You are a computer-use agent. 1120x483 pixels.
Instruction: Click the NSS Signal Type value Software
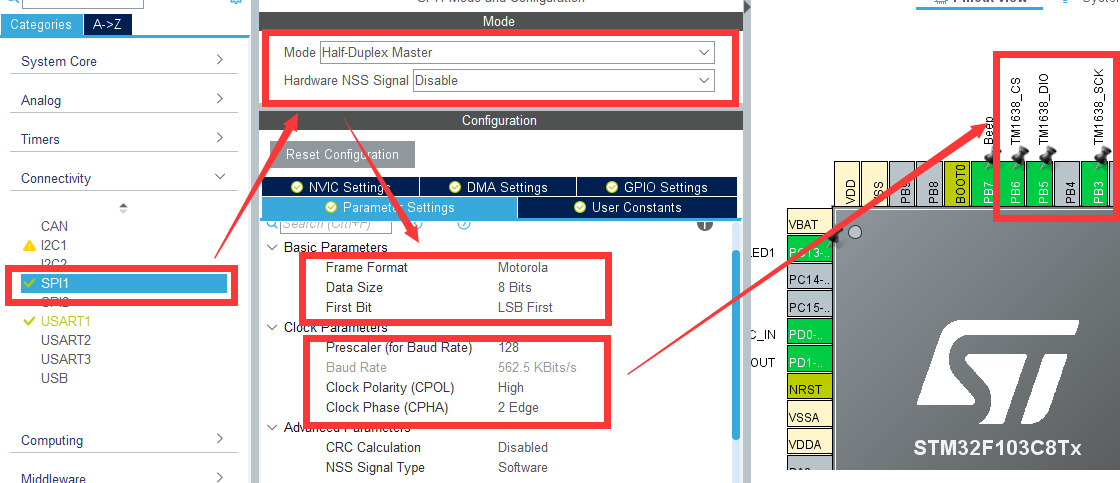pyautogui.click(x=523, y=467)
